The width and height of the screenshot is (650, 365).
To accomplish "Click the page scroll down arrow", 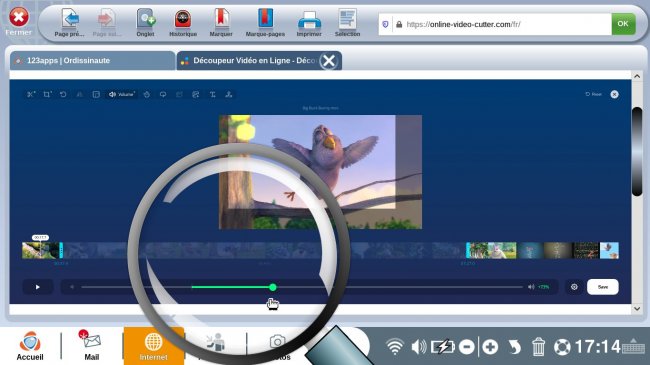I will [637, 309].
